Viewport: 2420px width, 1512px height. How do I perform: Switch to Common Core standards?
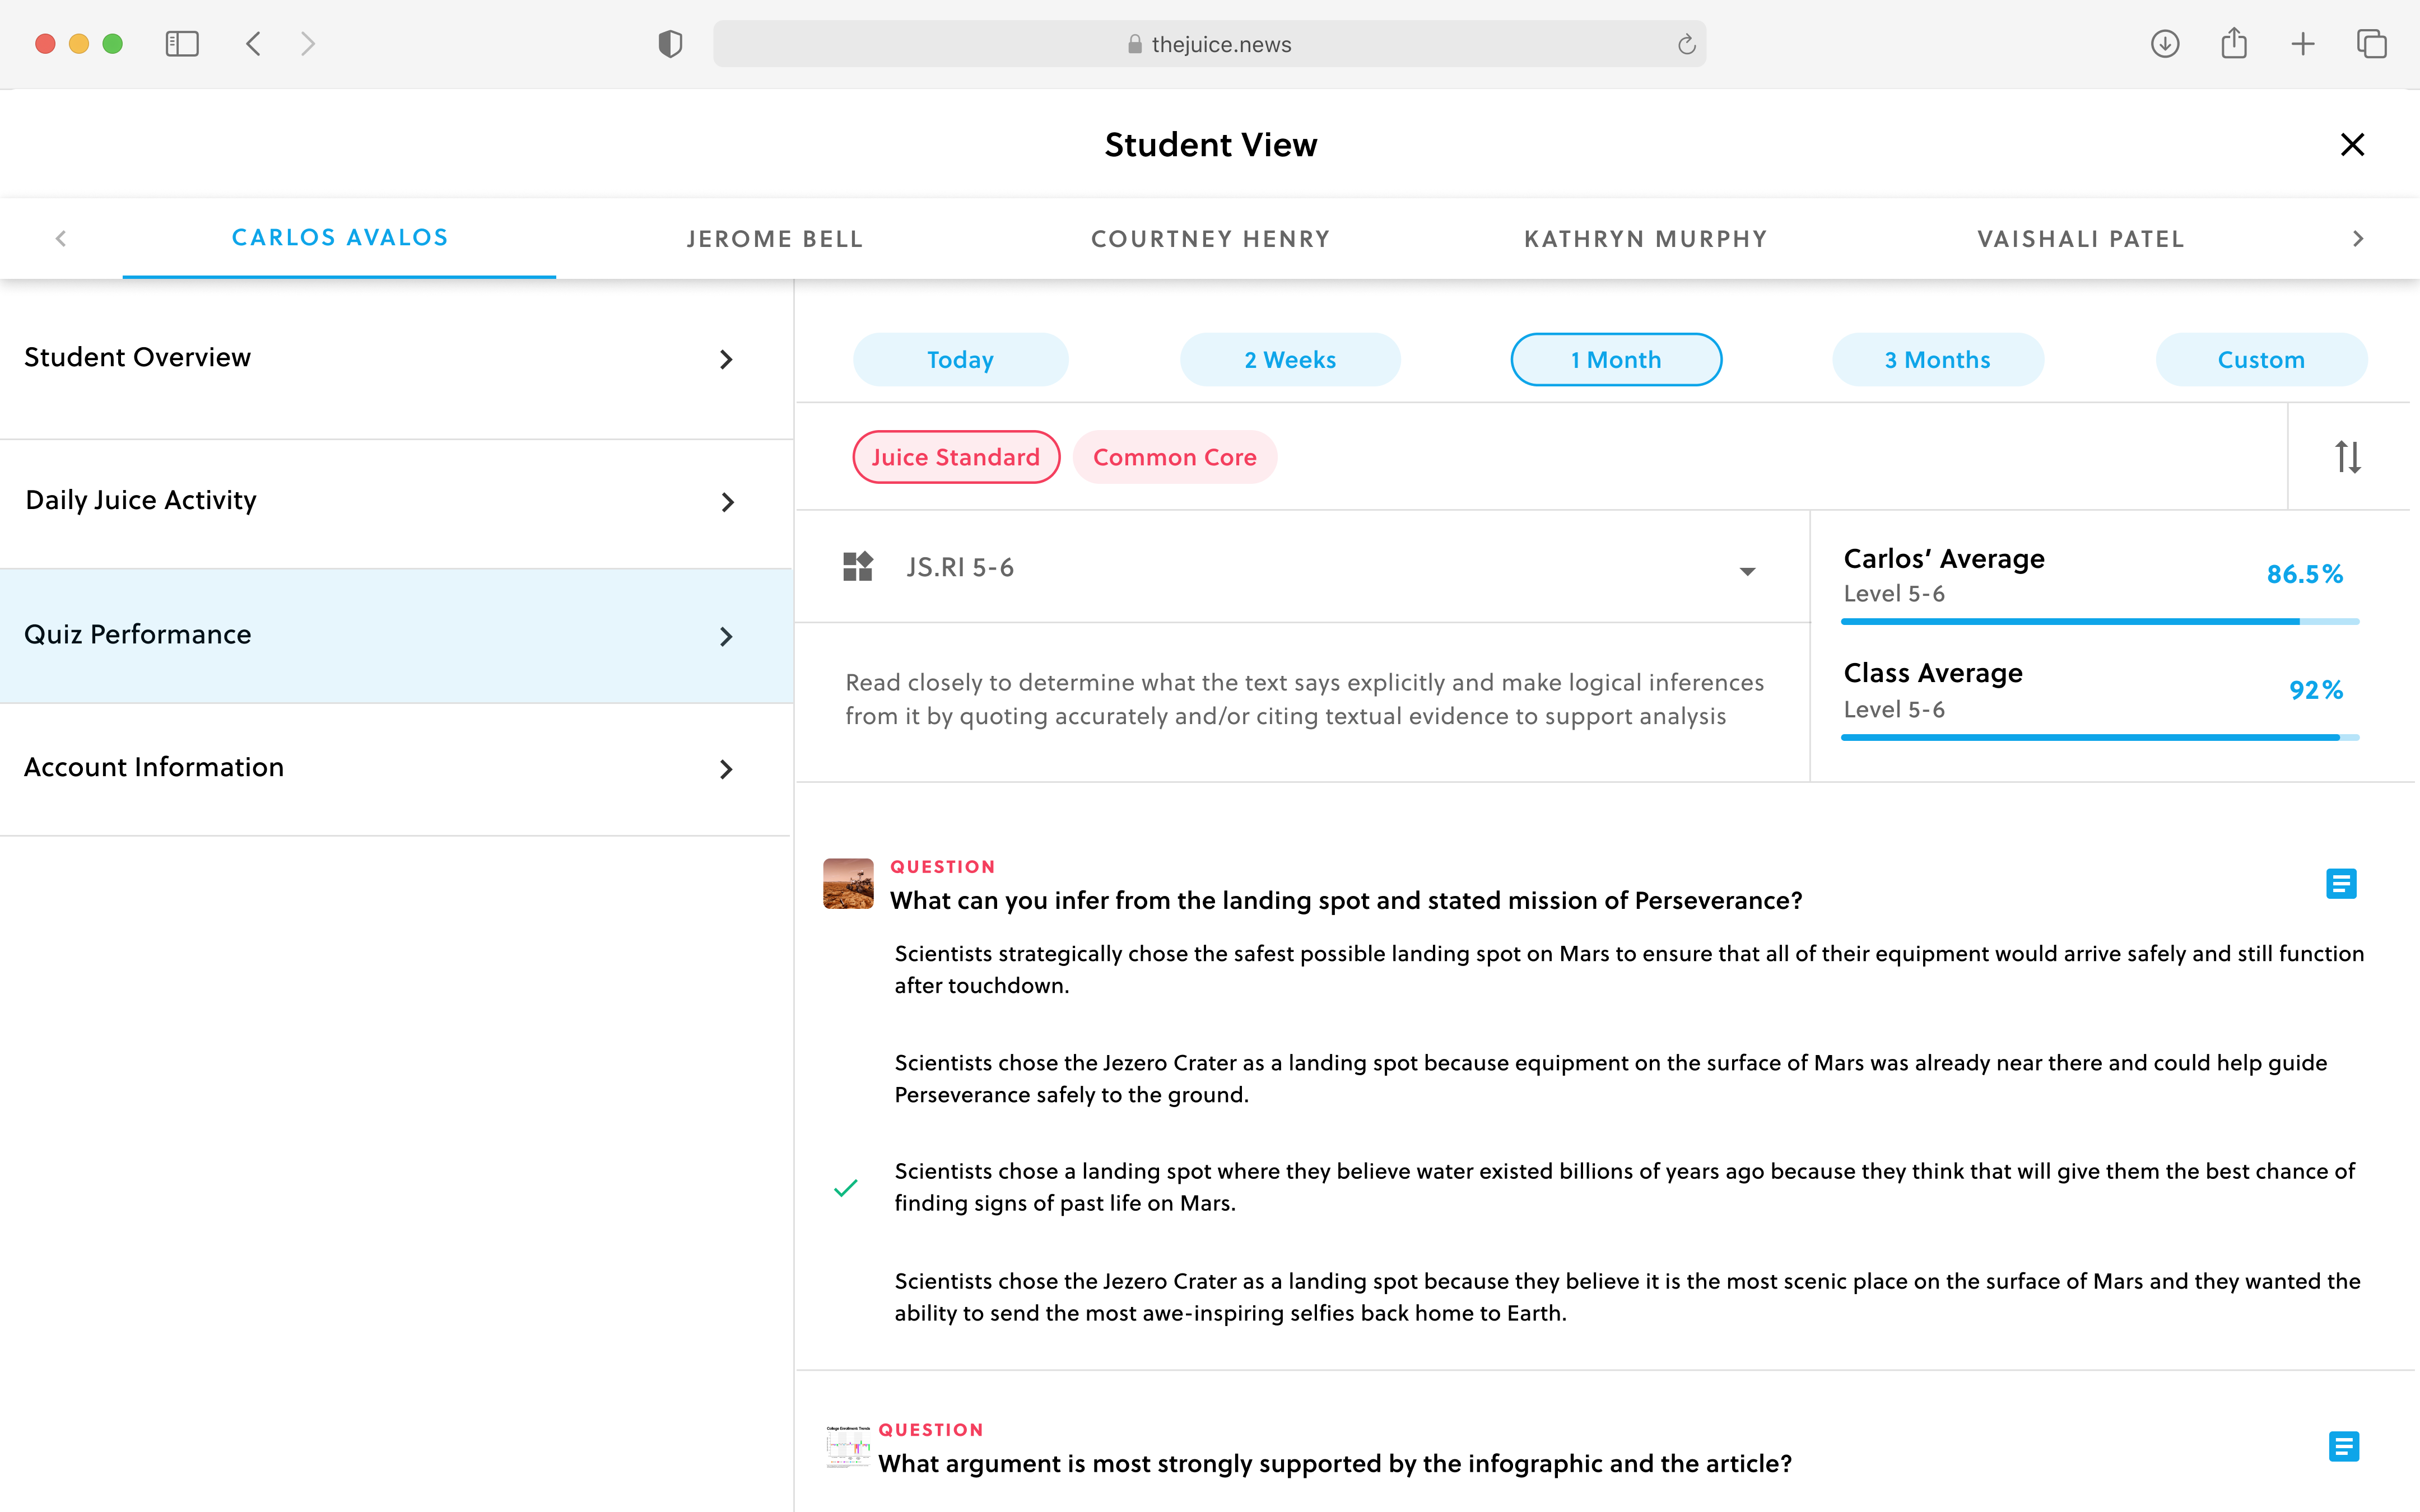coord(1175,457)
